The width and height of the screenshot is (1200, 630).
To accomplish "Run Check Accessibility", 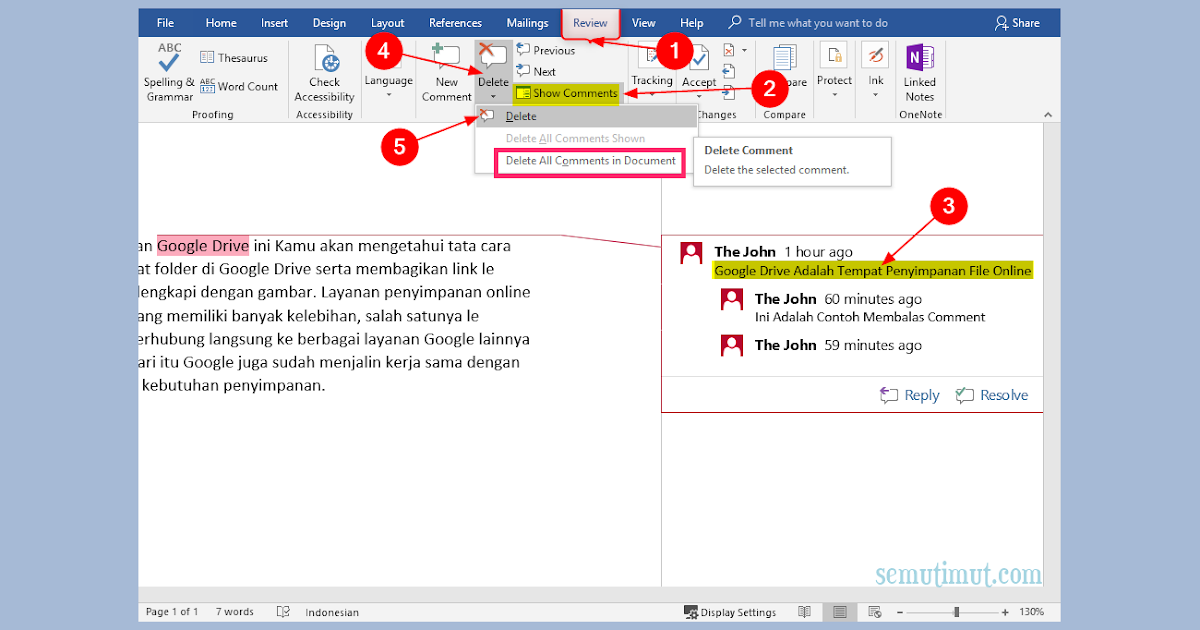I will [323, 72].
